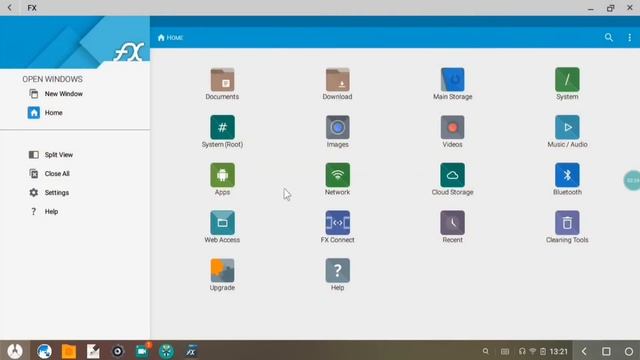Open Cloud Storage
This screenshot has height=360, width=640.
pyautogui.click(x=452, y=179)
